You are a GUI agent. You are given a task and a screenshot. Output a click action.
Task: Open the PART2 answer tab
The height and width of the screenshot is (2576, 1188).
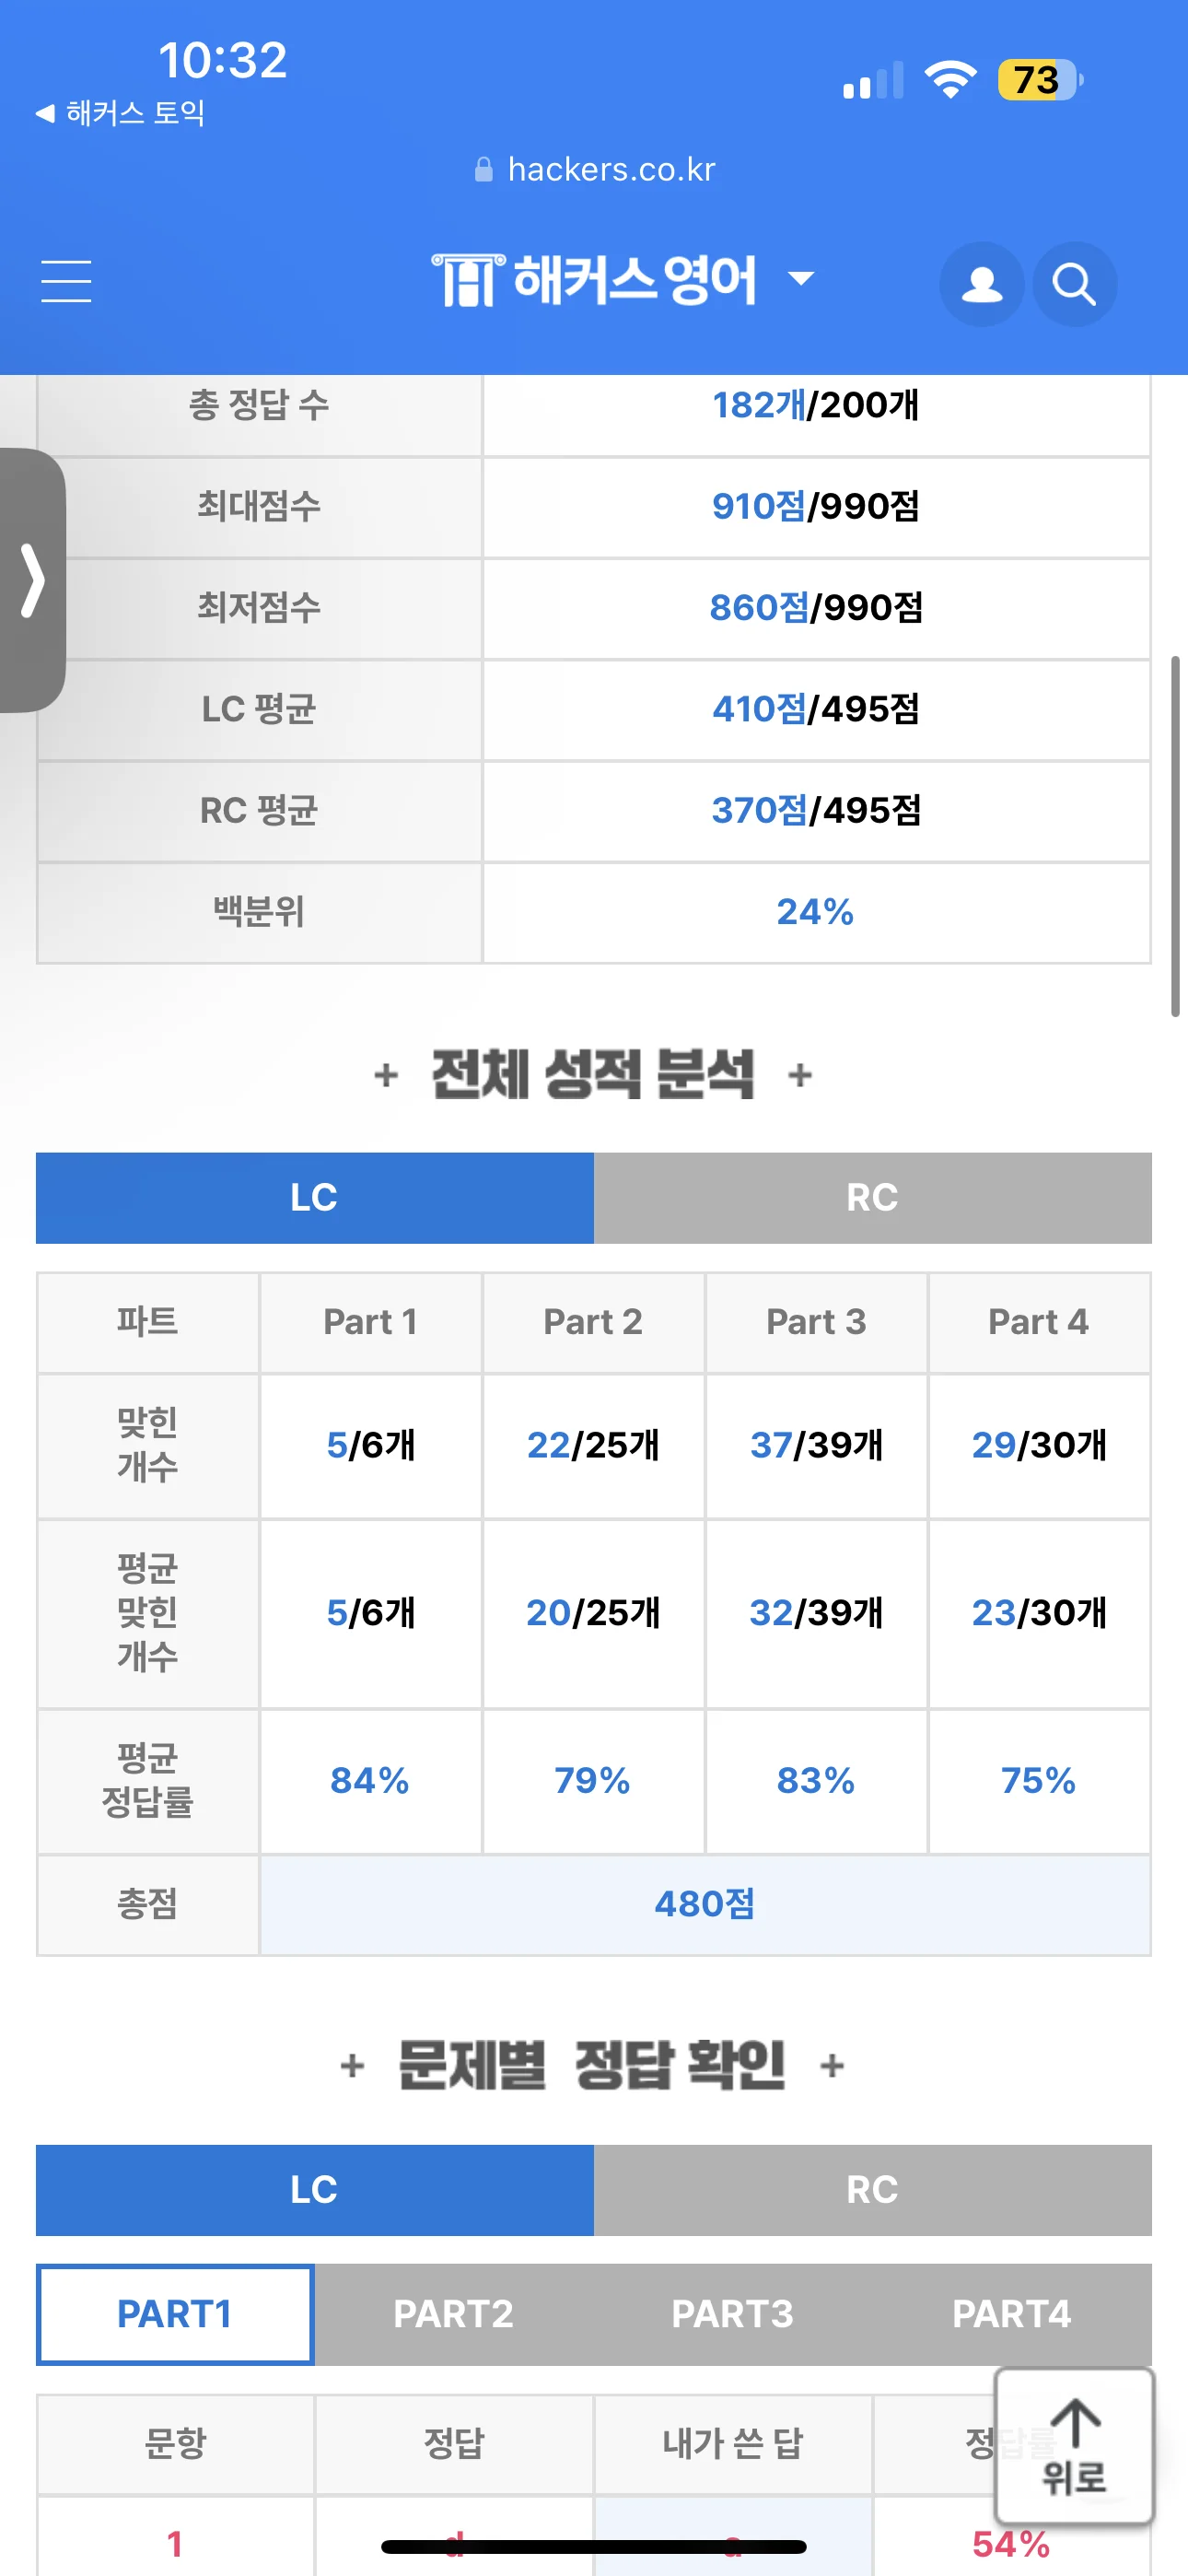tap(454, 2314)
